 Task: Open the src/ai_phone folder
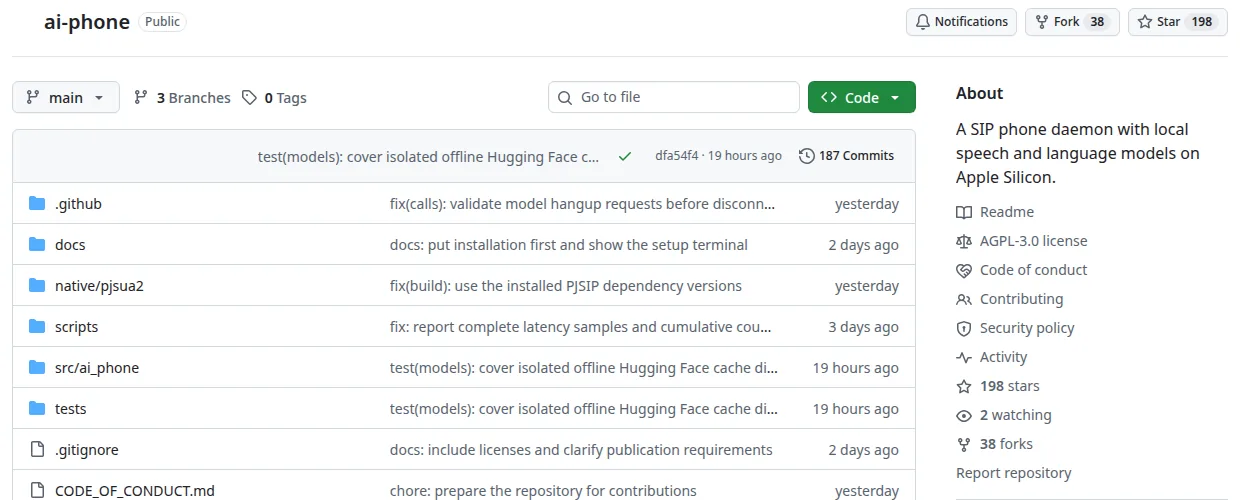click(97, 368)
